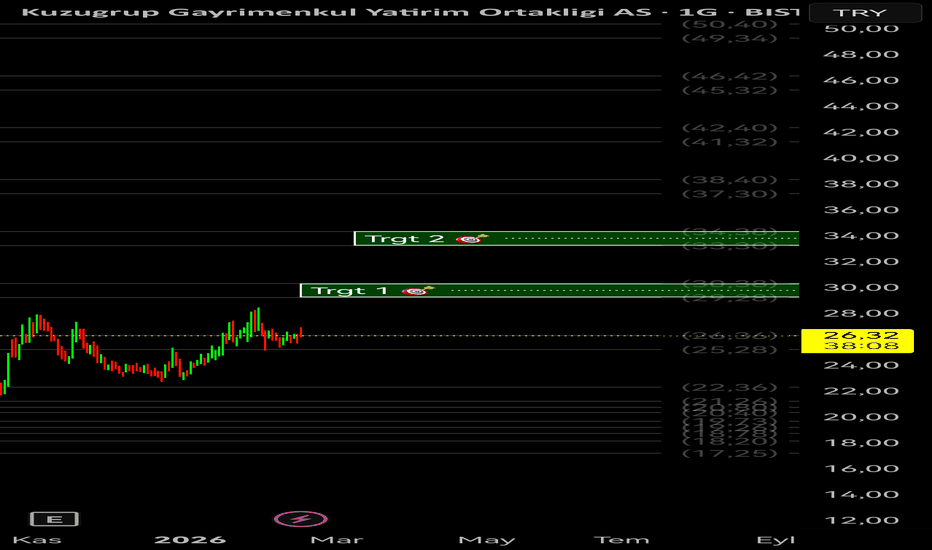932x550 pixels.
Task: Click the 34,00 price scale value
Action: (x=861, y=235)
